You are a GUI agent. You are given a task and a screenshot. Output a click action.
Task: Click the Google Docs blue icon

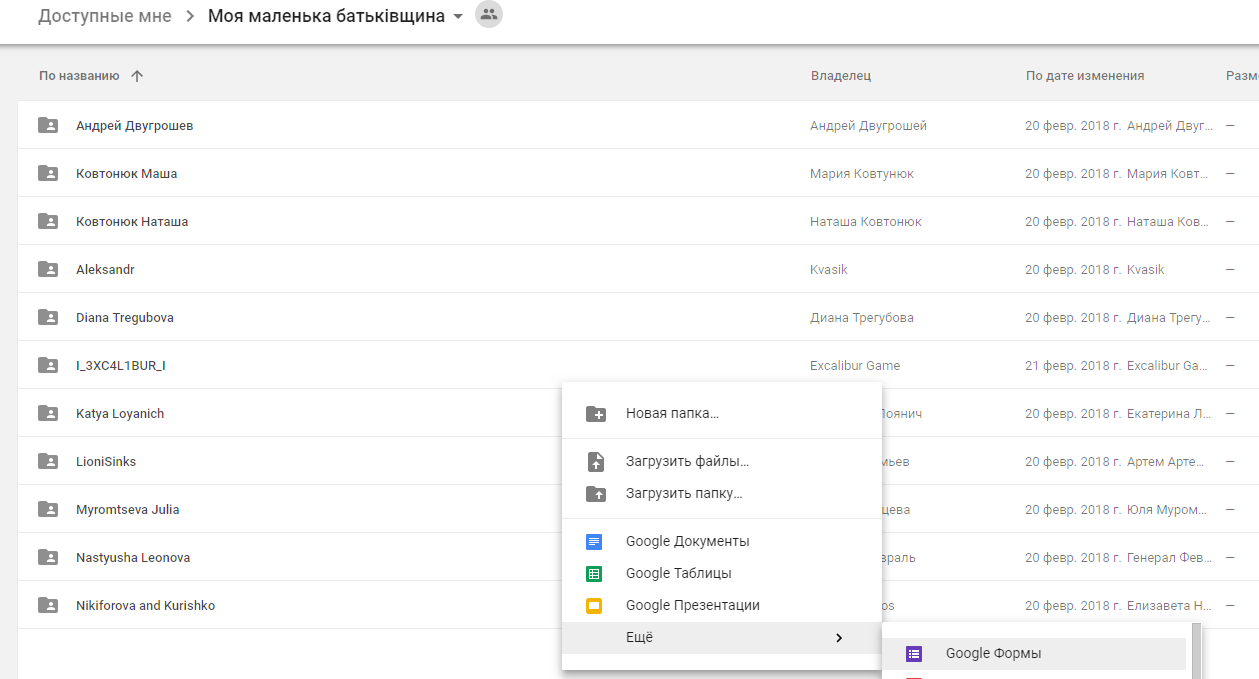(x=594, y=542)
